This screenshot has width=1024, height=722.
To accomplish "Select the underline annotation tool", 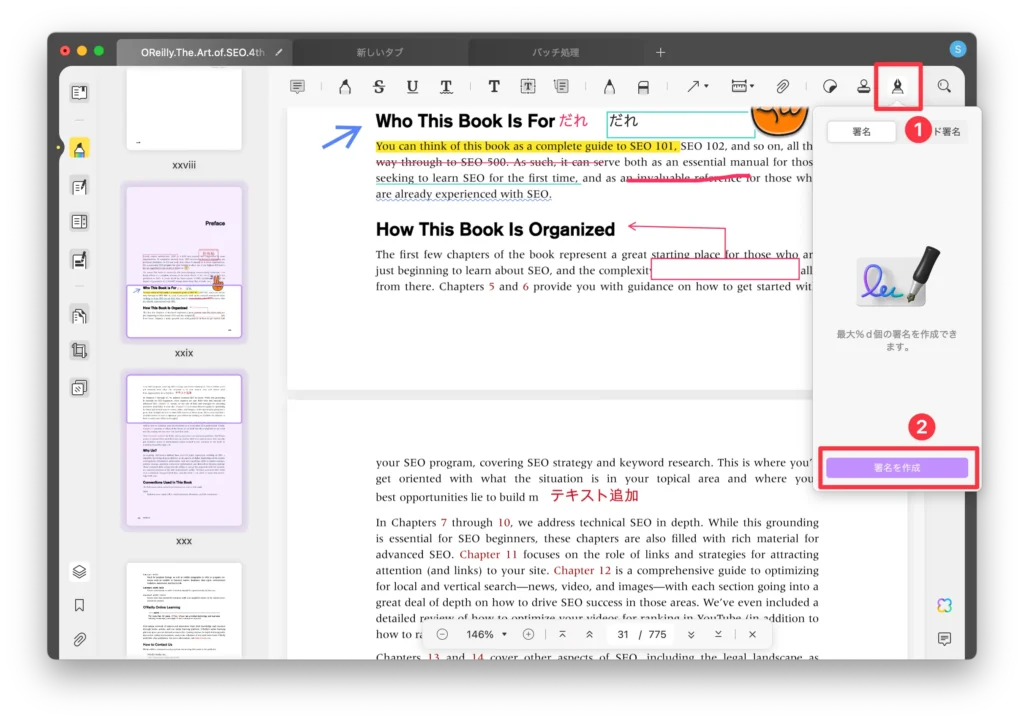I will [x=412, y=87].
